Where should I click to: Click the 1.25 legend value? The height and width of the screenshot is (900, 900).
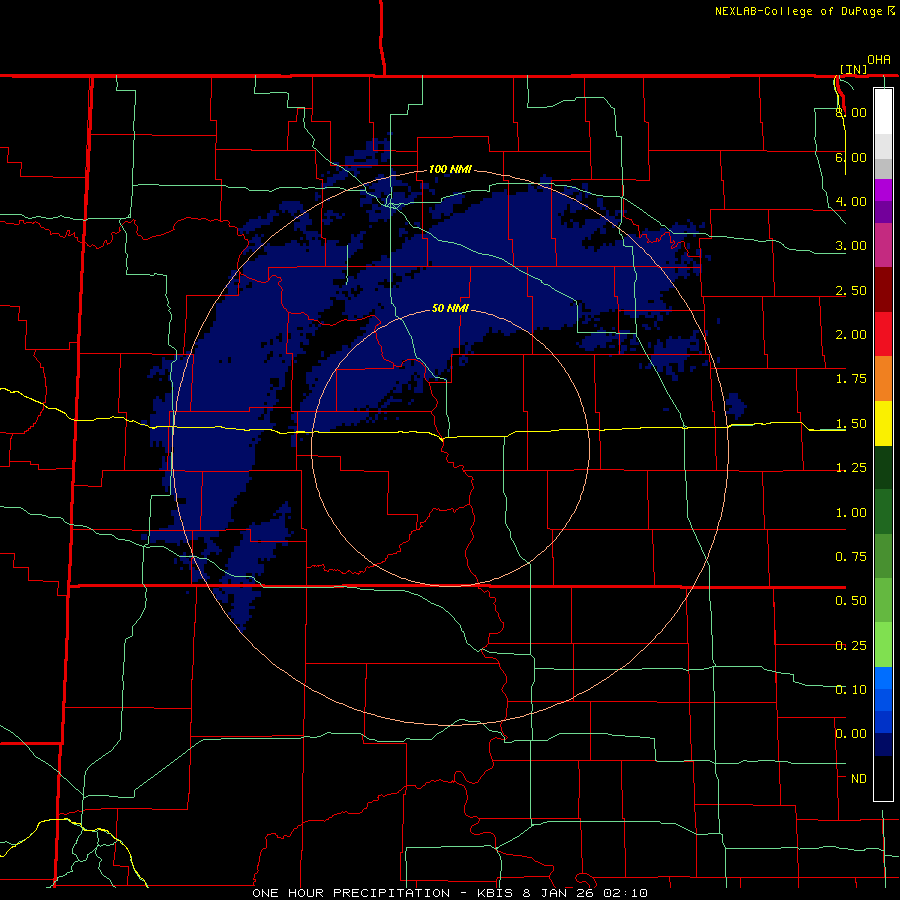[x=851, y=468]
